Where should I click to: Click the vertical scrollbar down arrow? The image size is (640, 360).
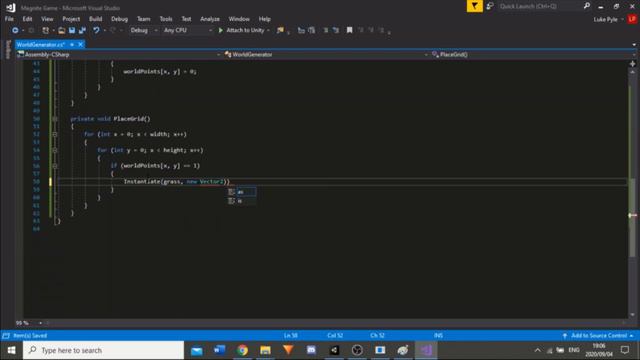(x=632, y=315)
